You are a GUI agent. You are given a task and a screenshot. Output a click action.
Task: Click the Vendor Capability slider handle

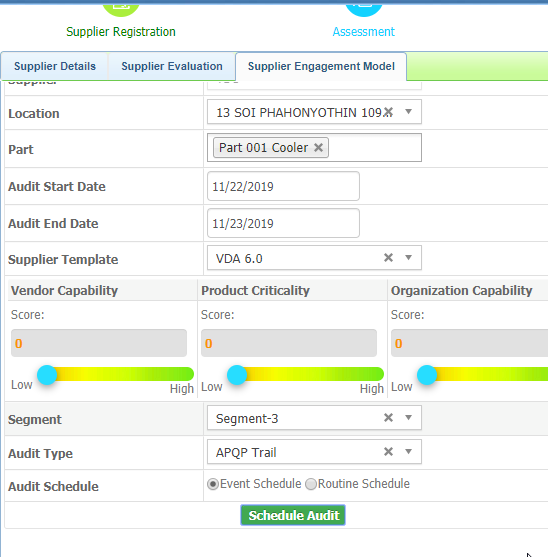47,375
